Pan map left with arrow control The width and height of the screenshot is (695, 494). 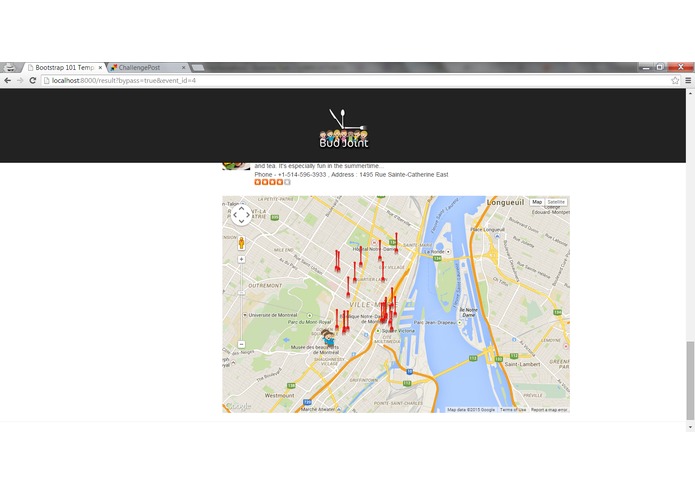click(x=235, y=215)
